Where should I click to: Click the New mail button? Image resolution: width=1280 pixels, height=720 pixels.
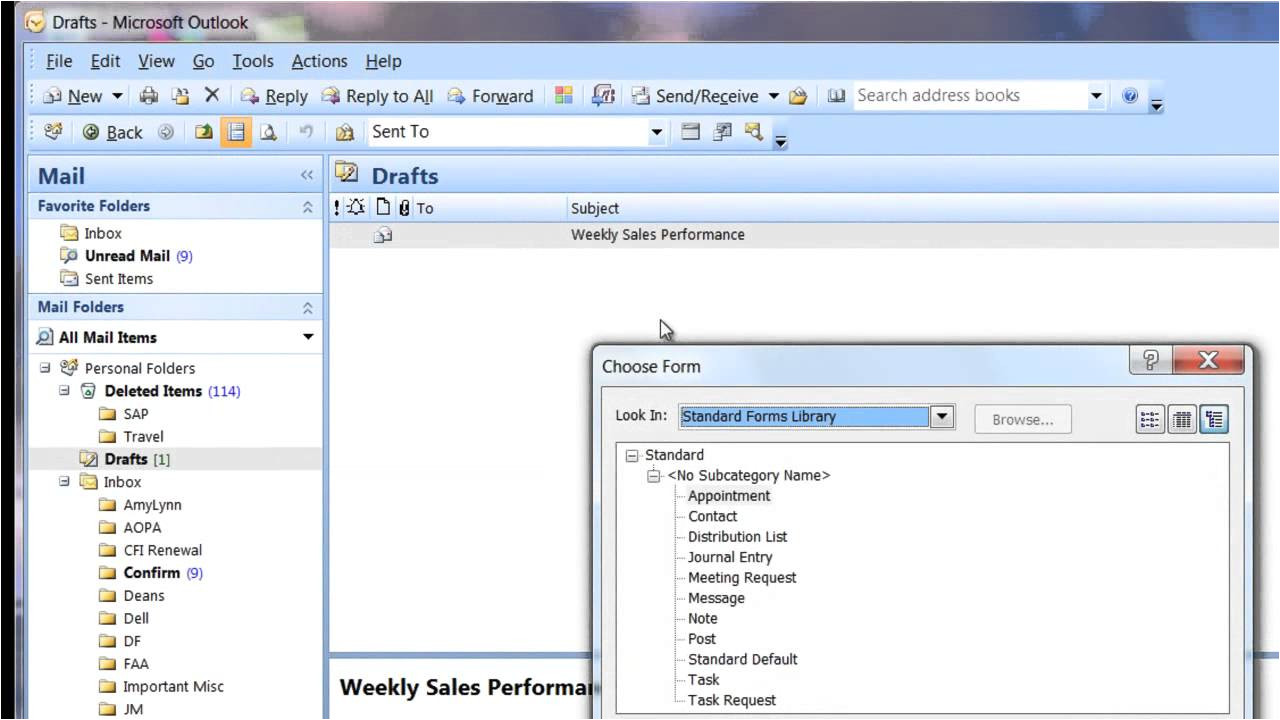coord(73,96)
